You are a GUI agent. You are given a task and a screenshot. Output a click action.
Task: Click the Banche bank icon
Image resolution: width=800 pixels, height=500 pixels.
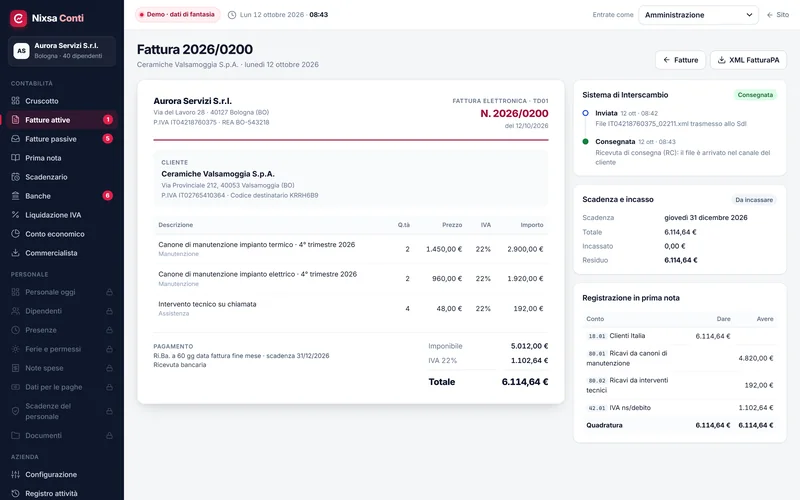tap(16, 196)
